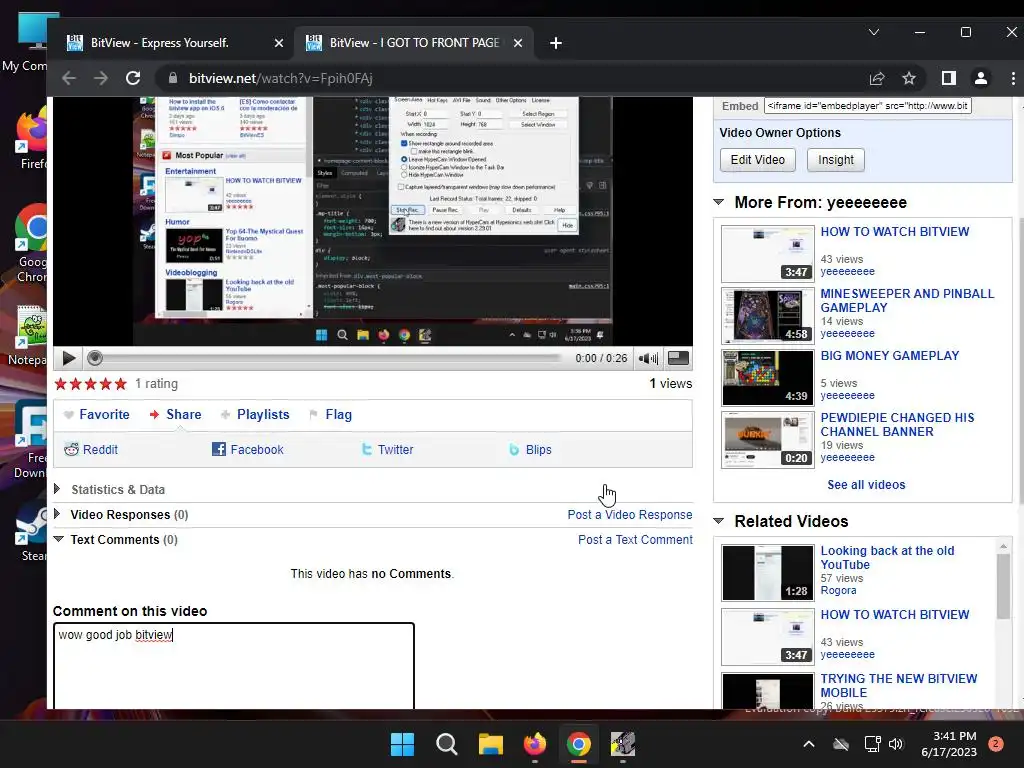The width and height of the screenshot is (1024, 768).
Task: Open the Share tab
Action: tap(175, 415)
